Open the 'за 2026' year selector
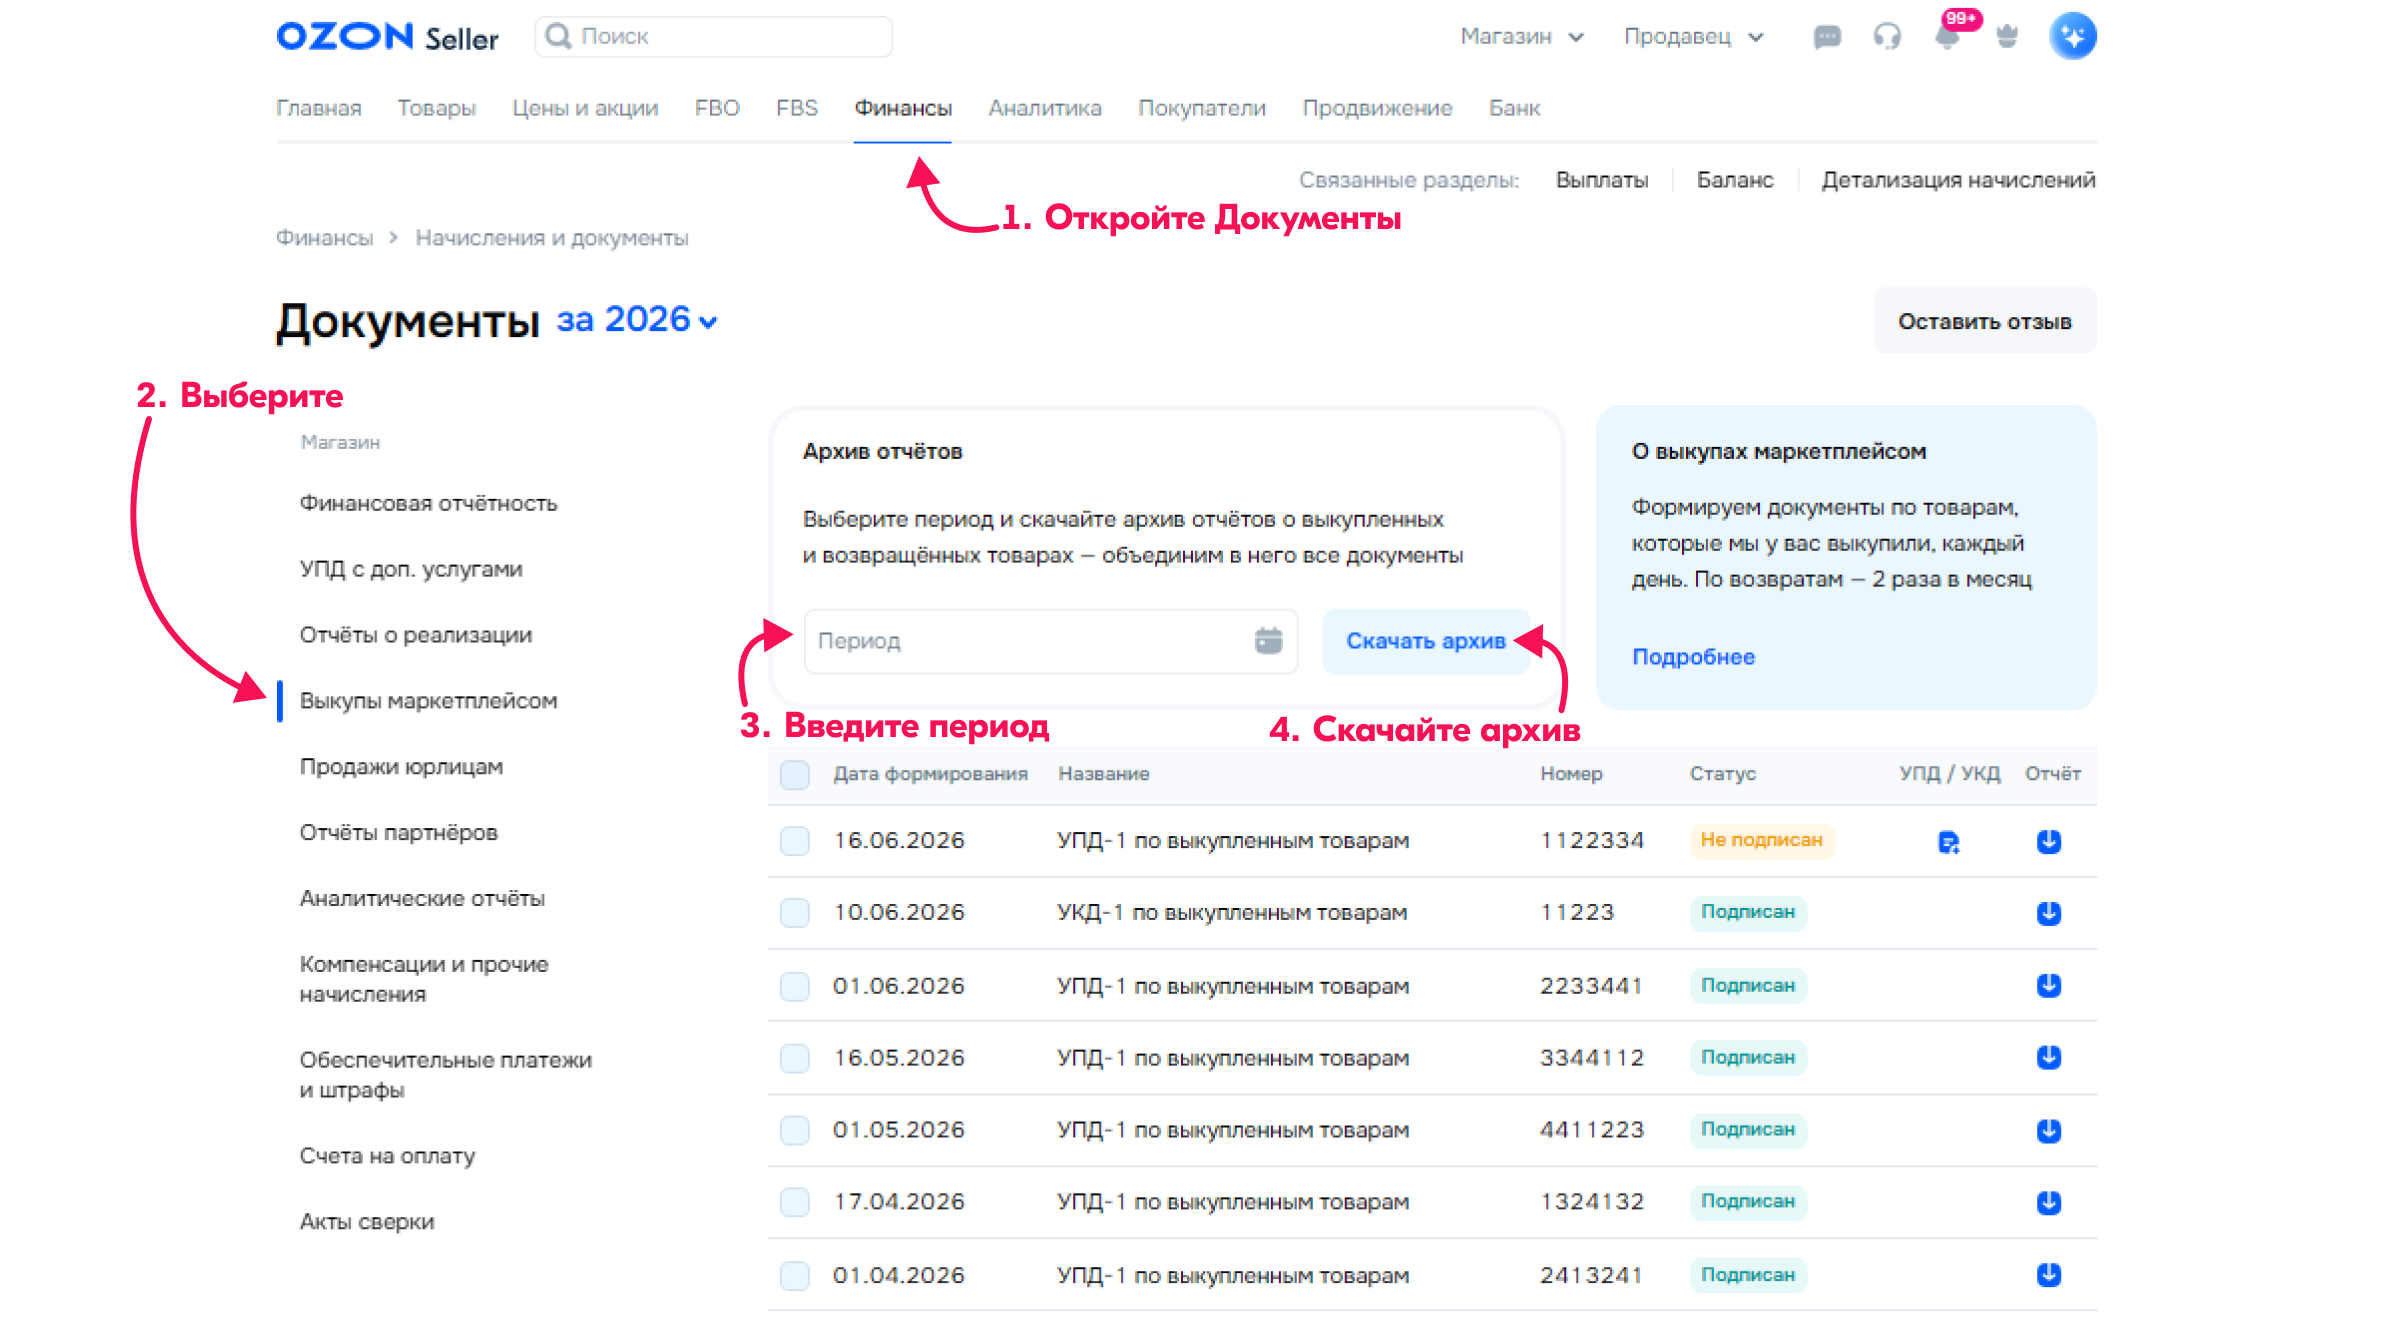The image size is (2405, 1328). point(637,320)
